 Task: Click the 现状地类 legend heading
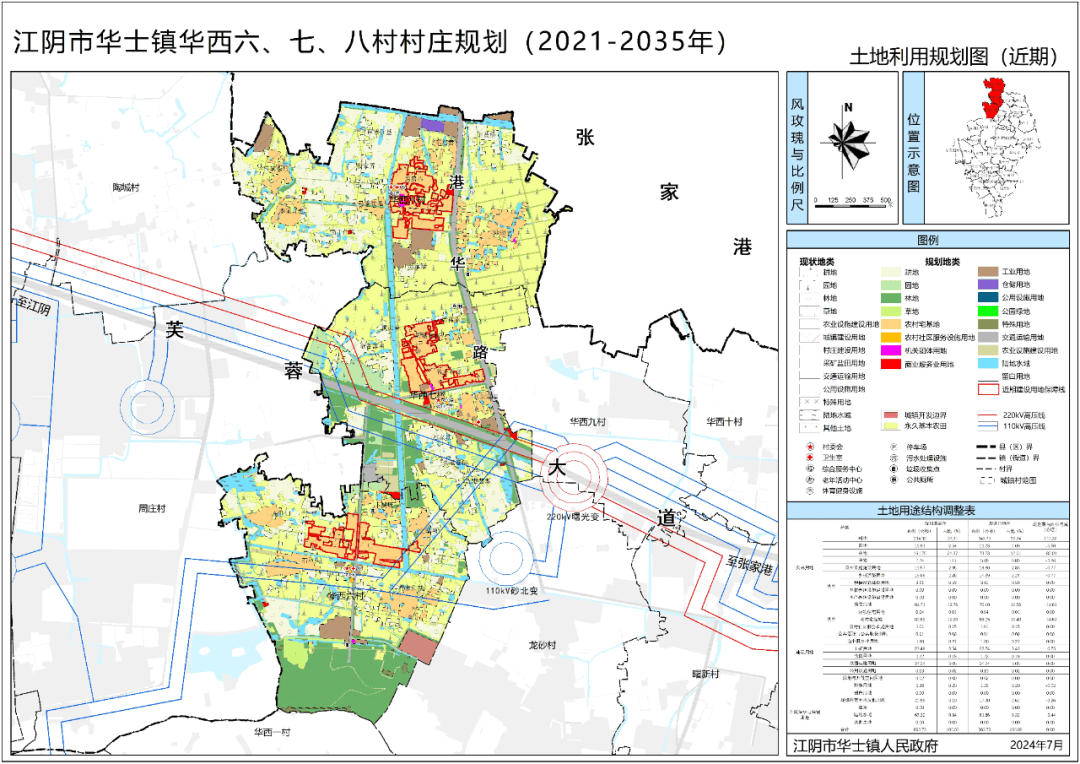[817, 262]
